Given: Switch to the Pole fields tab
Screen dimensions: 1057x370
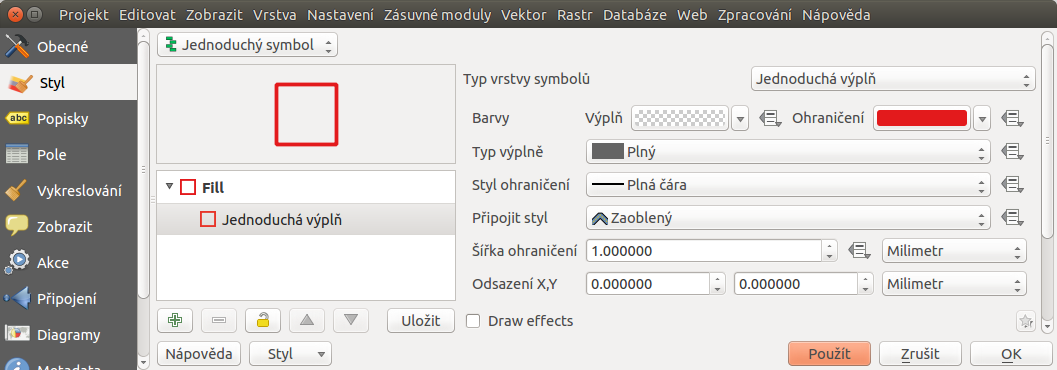Looking at the screenshot, I should pyautogui.click(x=68, y=155).
